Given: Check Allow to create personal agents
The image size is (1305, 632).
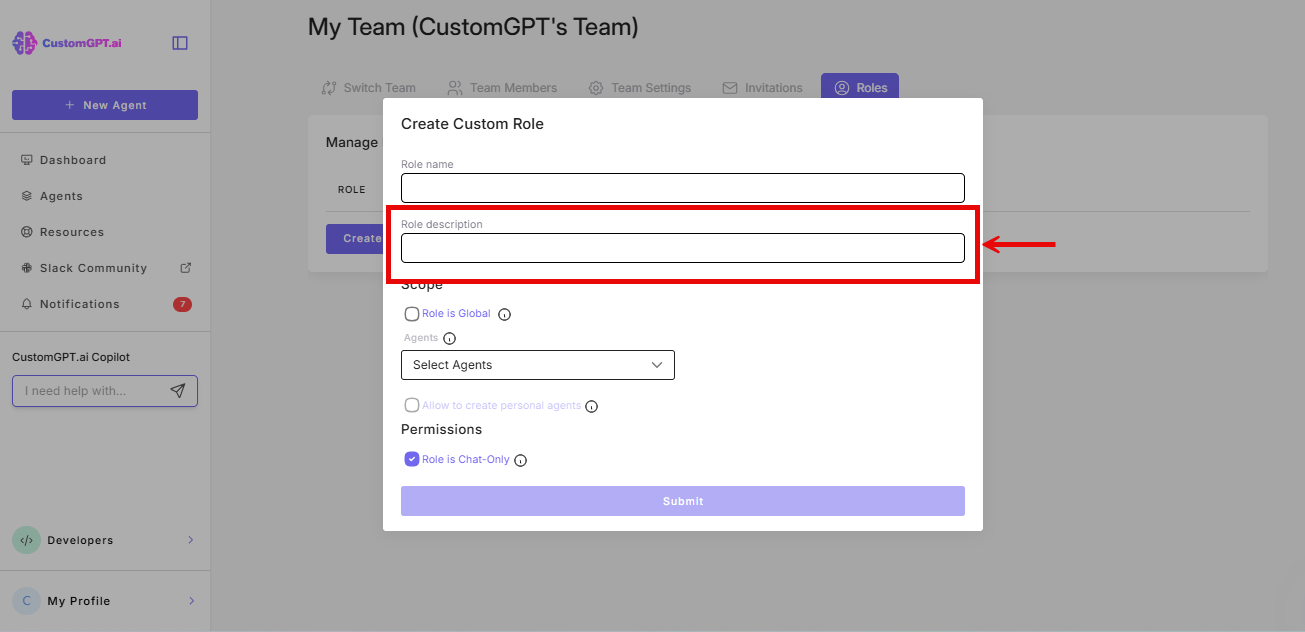Looking at the screenshot, I should [411, 405].
